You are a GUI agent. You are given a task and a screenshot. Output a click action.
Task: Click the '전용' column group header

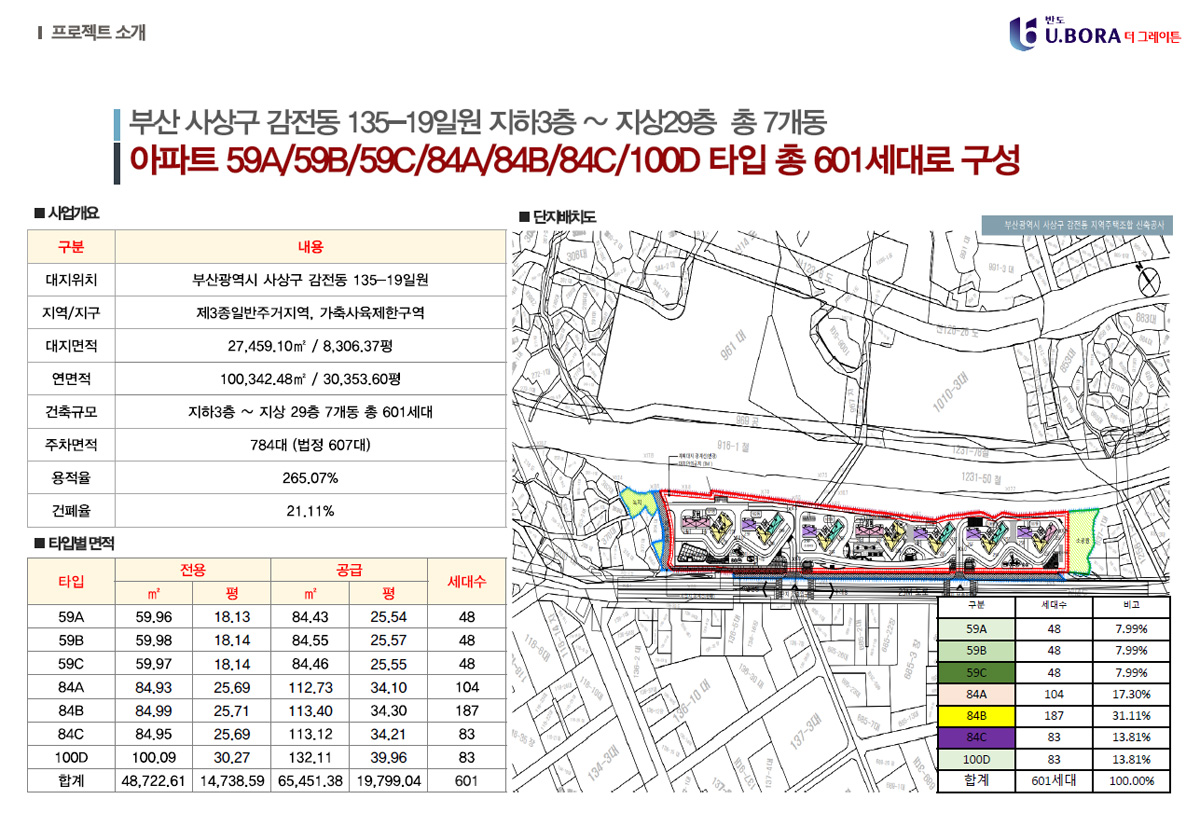pyautogui.click(x=193, y=570)
